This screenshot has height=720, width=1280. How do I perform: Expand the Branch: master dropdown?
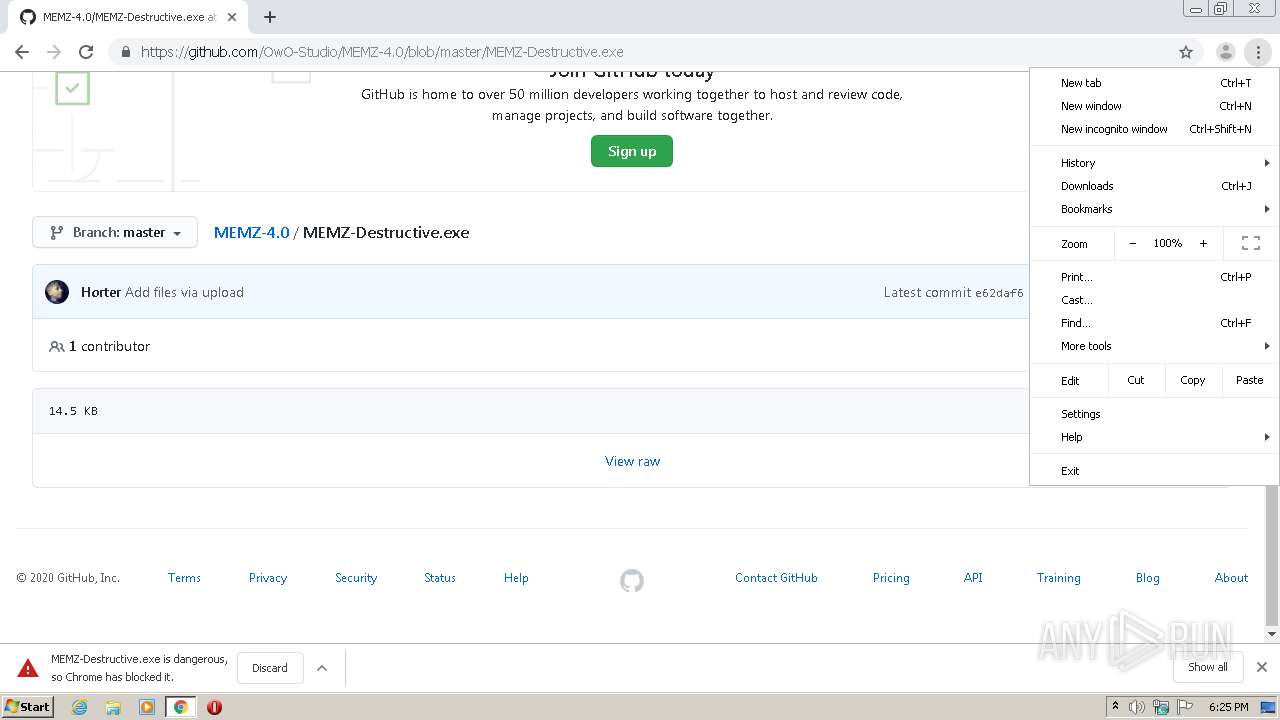click(x=115, y=232)
